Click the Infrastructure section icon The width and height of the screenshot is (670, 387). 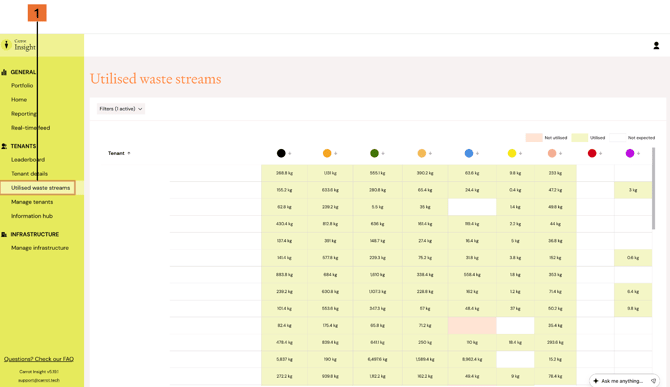(4, 234)
